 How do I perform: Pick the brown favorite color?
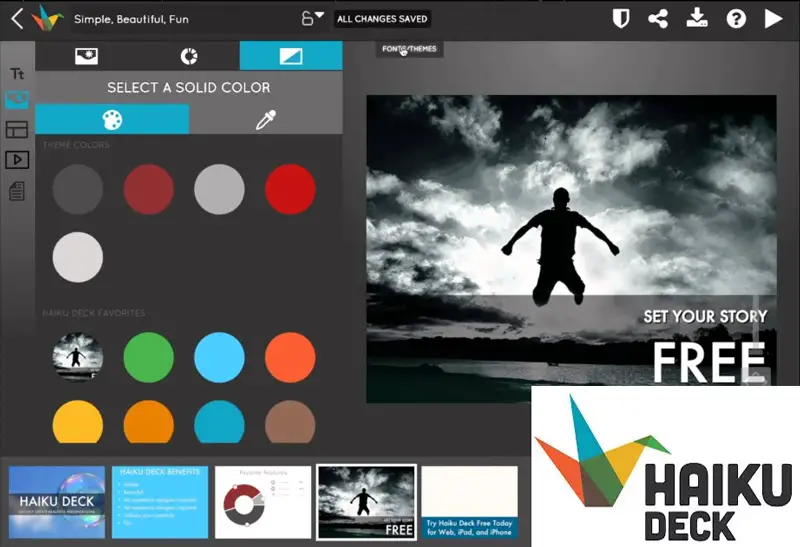pos(290,421)
